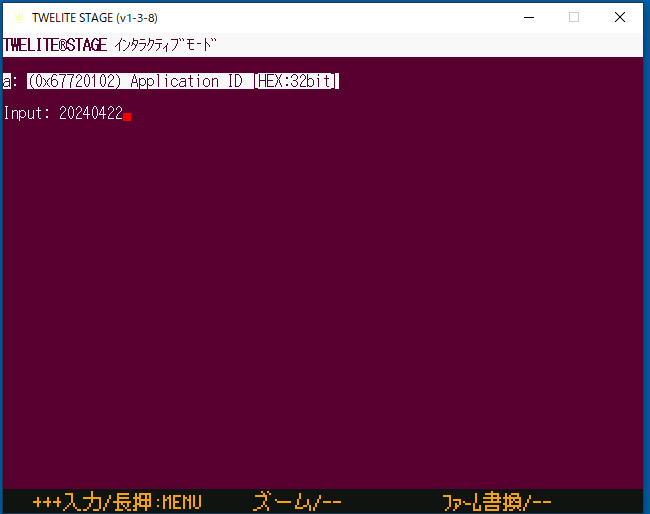Click the disabled maximize button
Screen dimensions: 650x514
click(574, 17)
